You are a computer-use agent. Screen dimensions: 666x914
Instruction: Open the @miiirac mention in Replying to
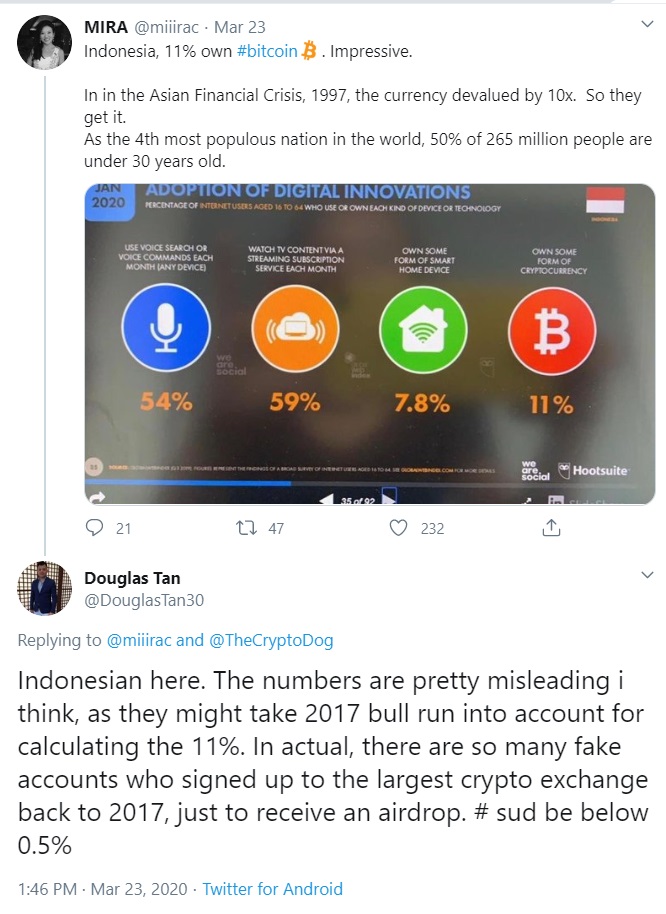click(139, 640)
